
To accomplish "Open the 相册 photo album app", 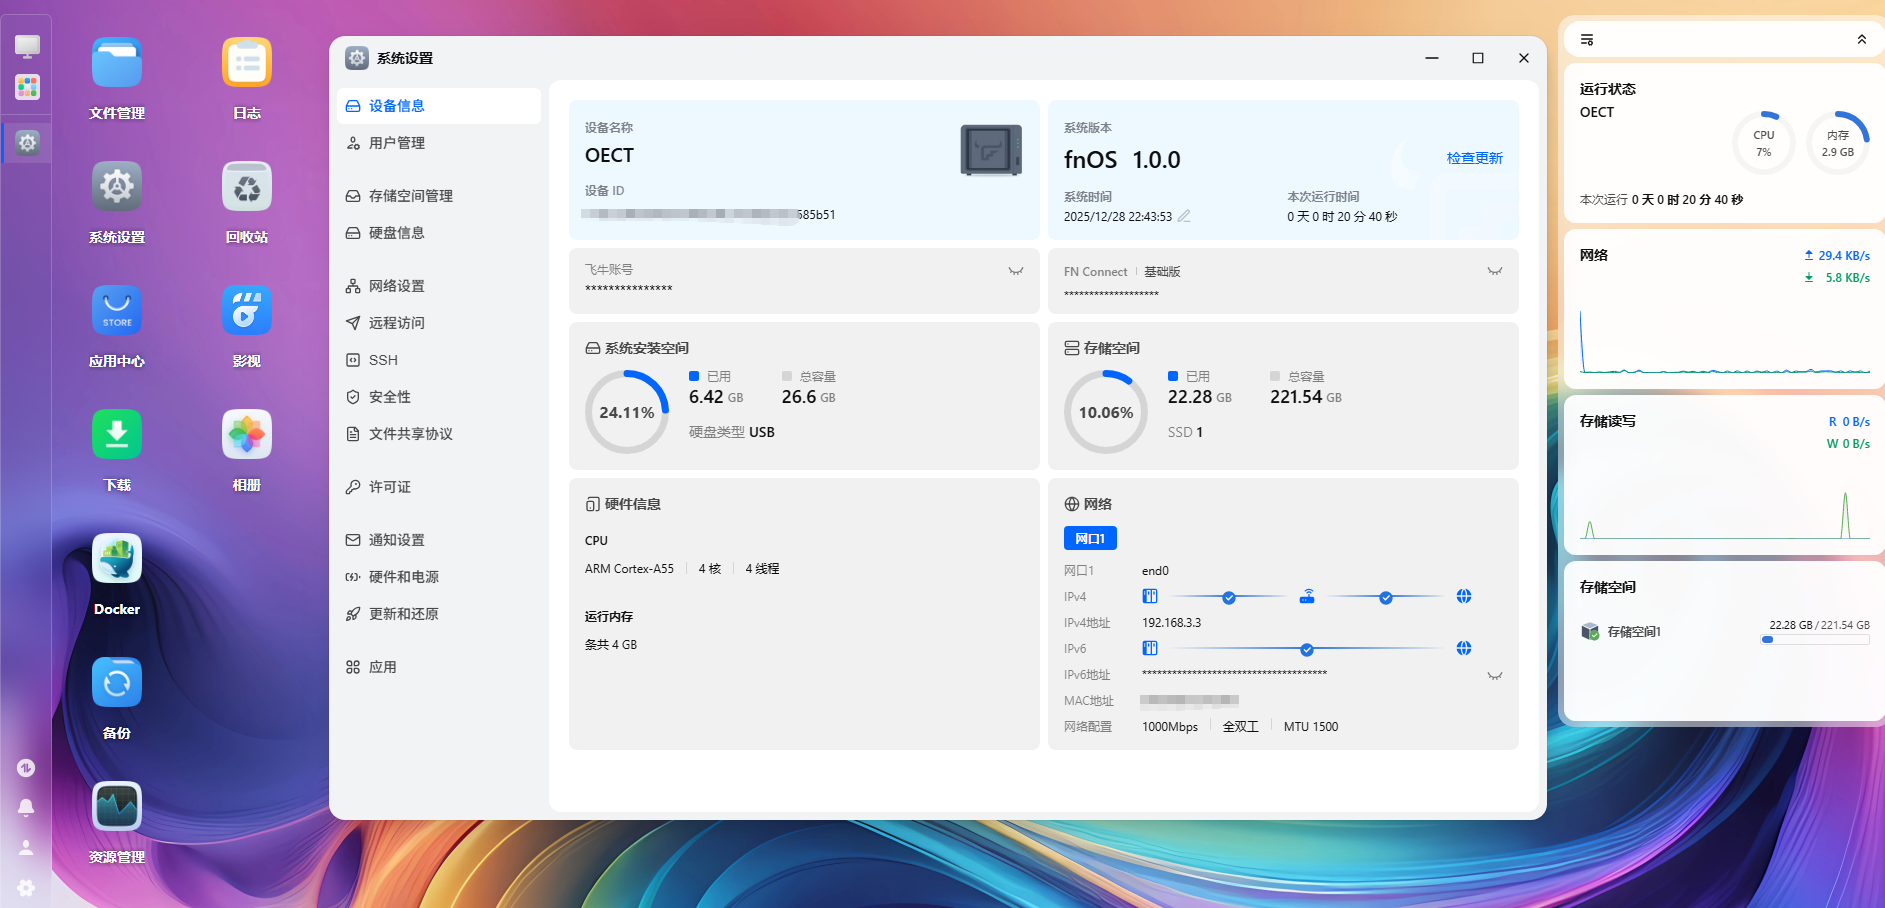I will (246, 435).
